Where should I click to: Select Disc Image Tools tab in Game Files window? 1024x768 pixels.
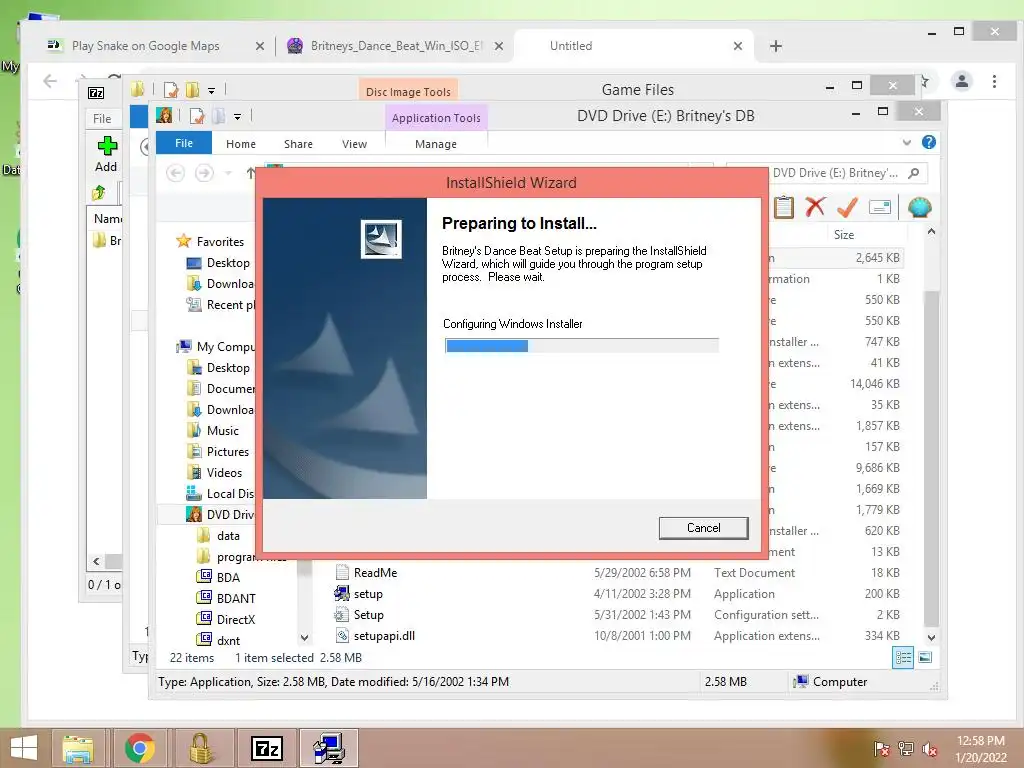tap(408, 91)
